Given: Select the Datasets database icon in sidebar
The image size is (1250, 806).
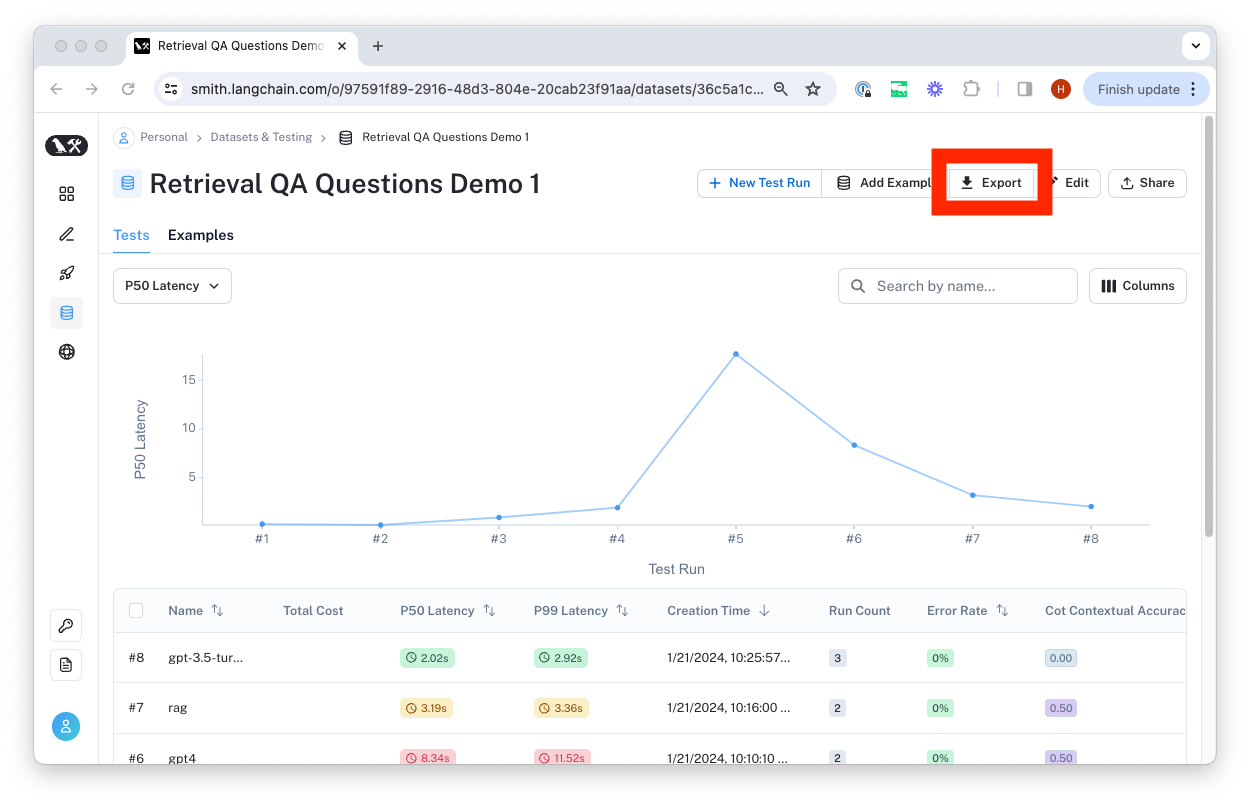Looking at the screenshot, I should click(x=66, y=312).
